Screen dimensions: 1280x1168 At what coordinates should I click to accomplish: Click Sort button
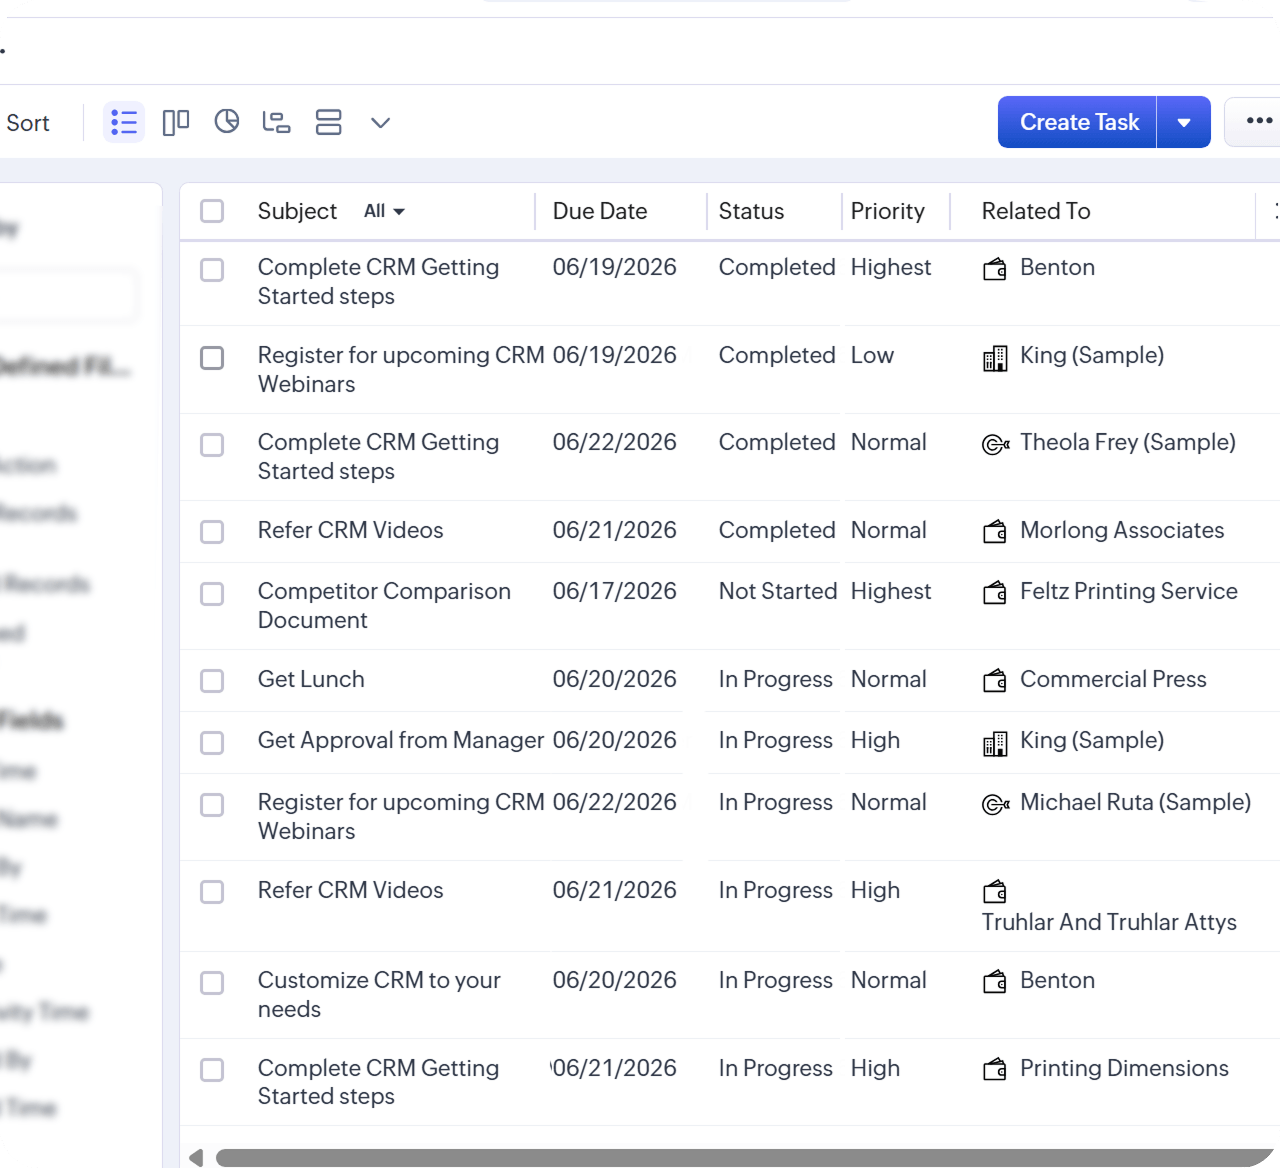28,123
